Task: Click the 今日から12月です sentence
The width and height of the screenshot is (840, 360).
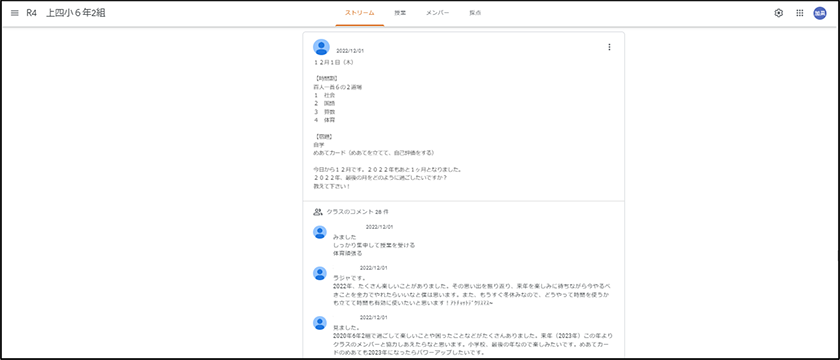Action: 388,169
